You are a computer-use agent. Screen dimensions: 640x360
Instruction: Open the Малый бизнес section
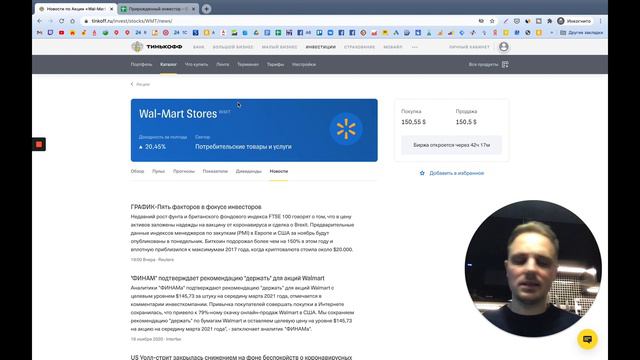click(280, 47)
